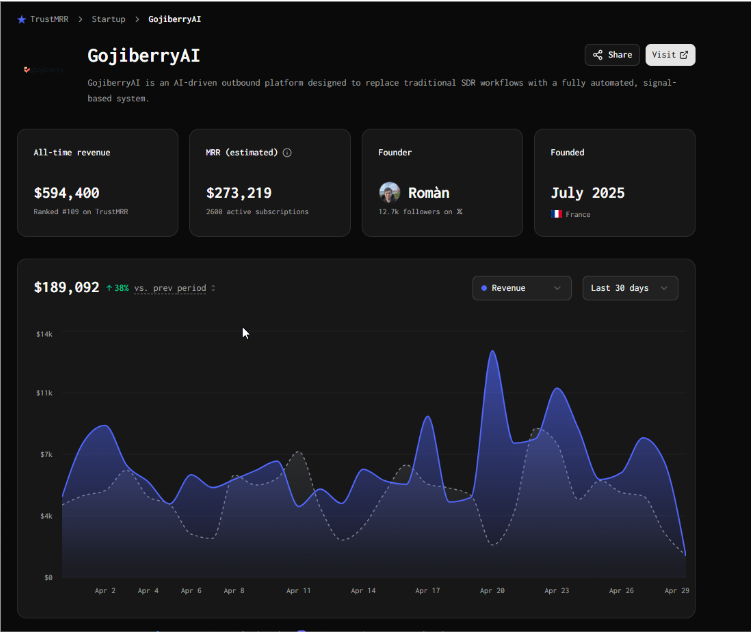Click the MRR estimated info icon

(287, 153)
